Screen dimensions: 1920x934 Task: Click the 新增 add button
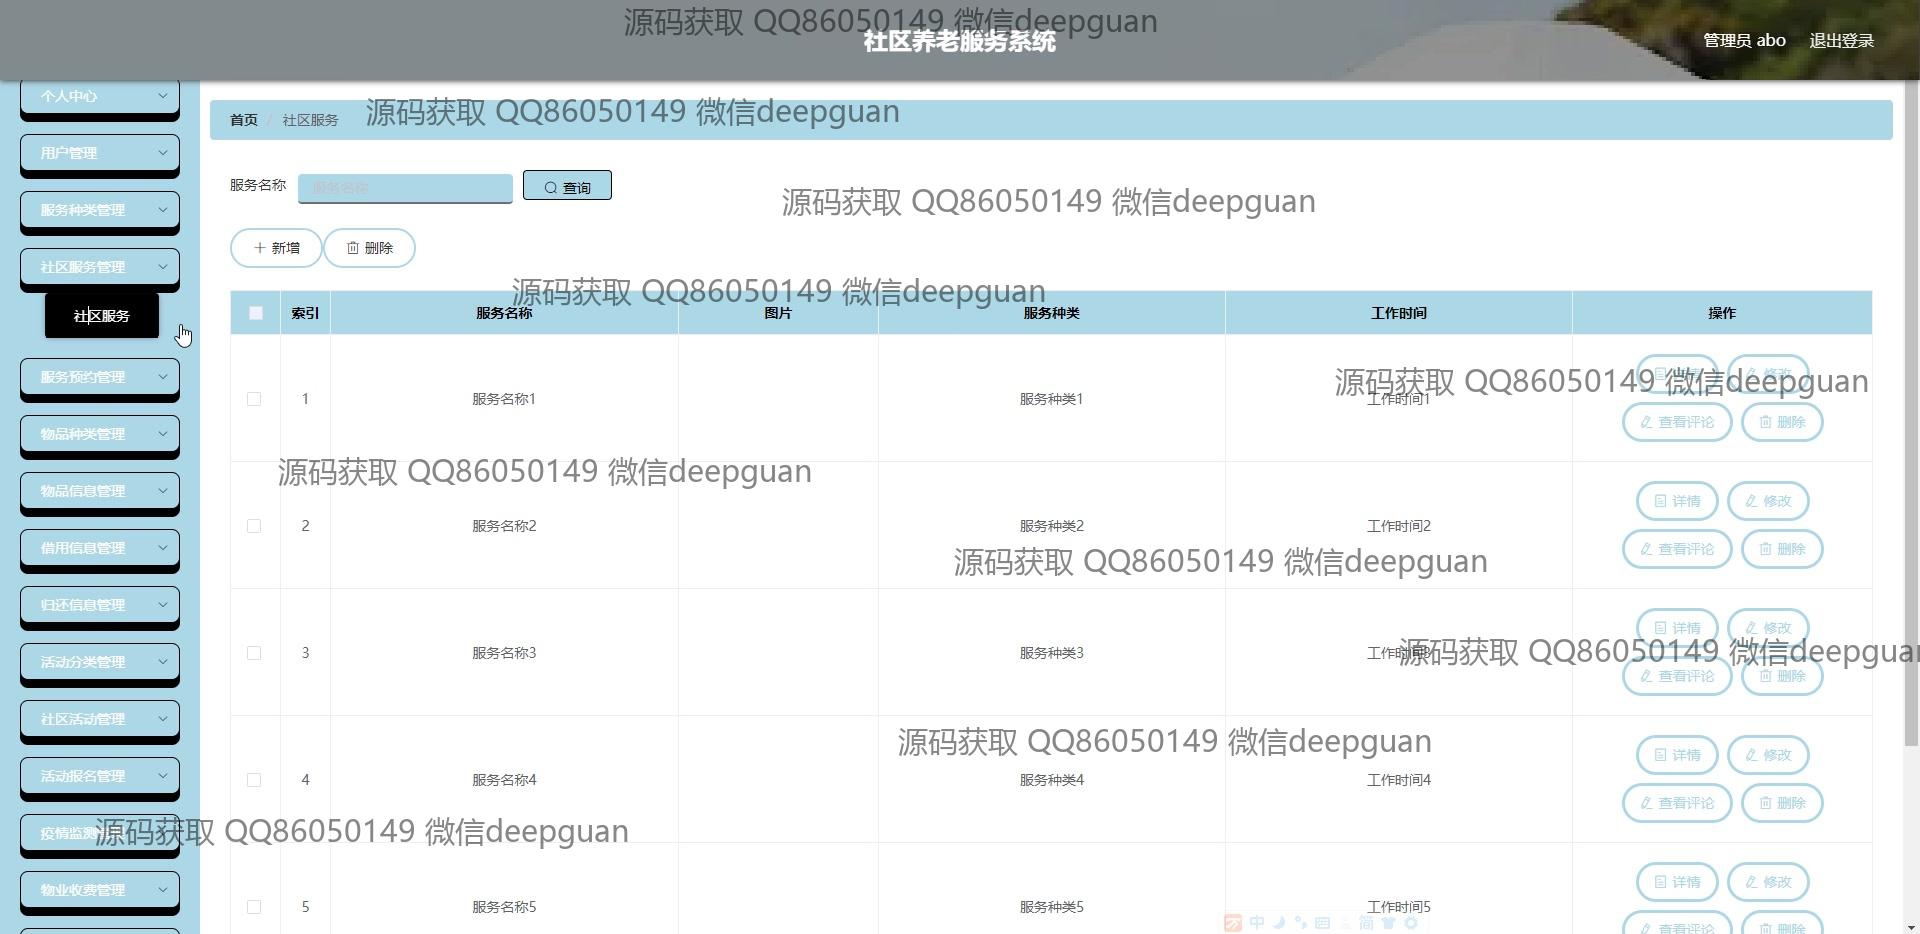tap(276, 248)
